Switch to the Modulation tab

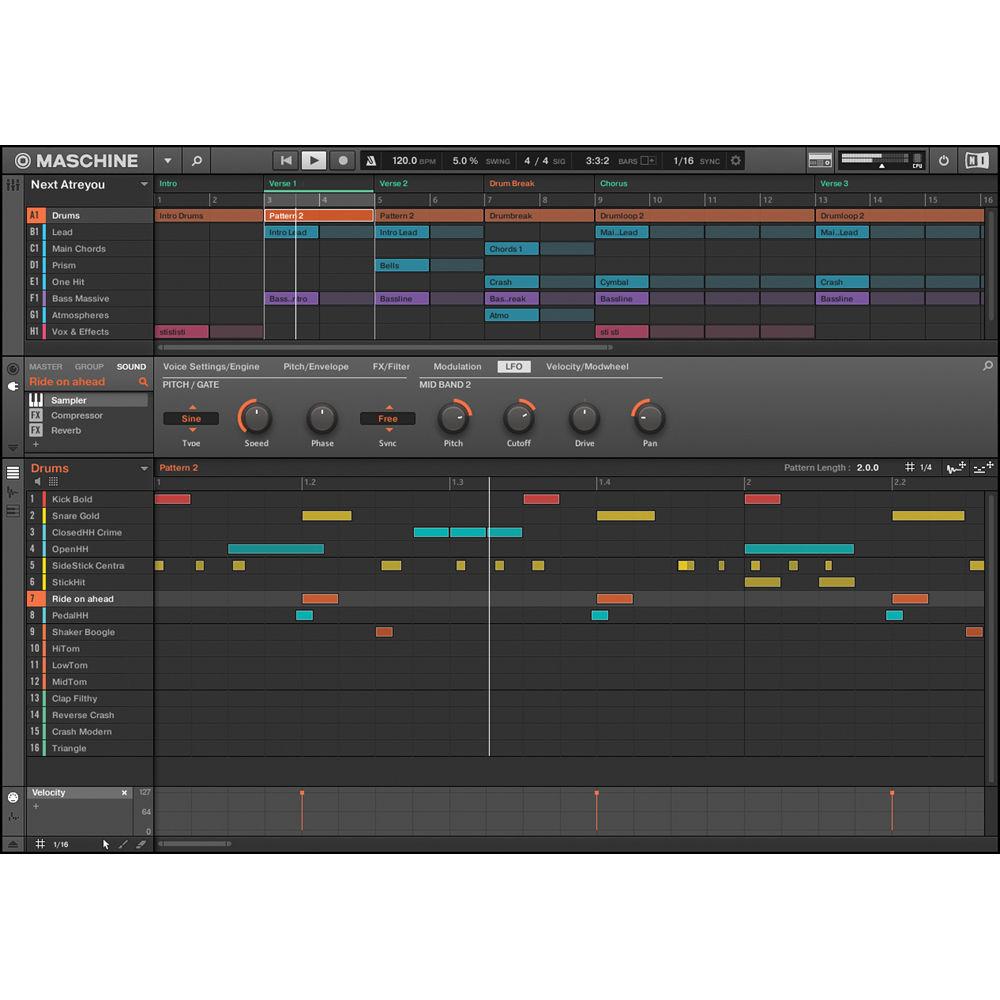456,366
